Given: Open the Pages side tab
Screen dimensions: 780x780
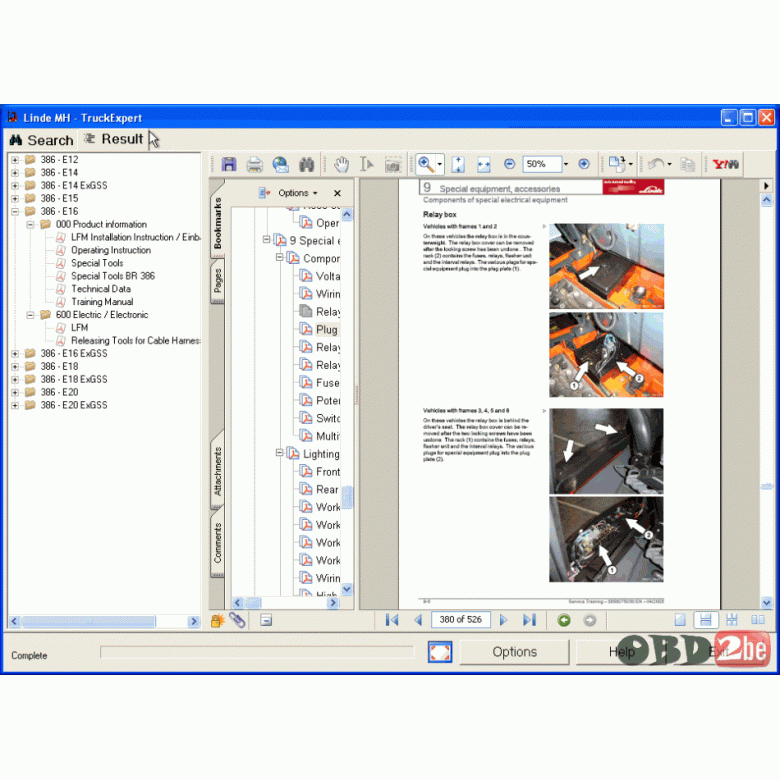Looking at the screenshot, I should tap(217, 280).
